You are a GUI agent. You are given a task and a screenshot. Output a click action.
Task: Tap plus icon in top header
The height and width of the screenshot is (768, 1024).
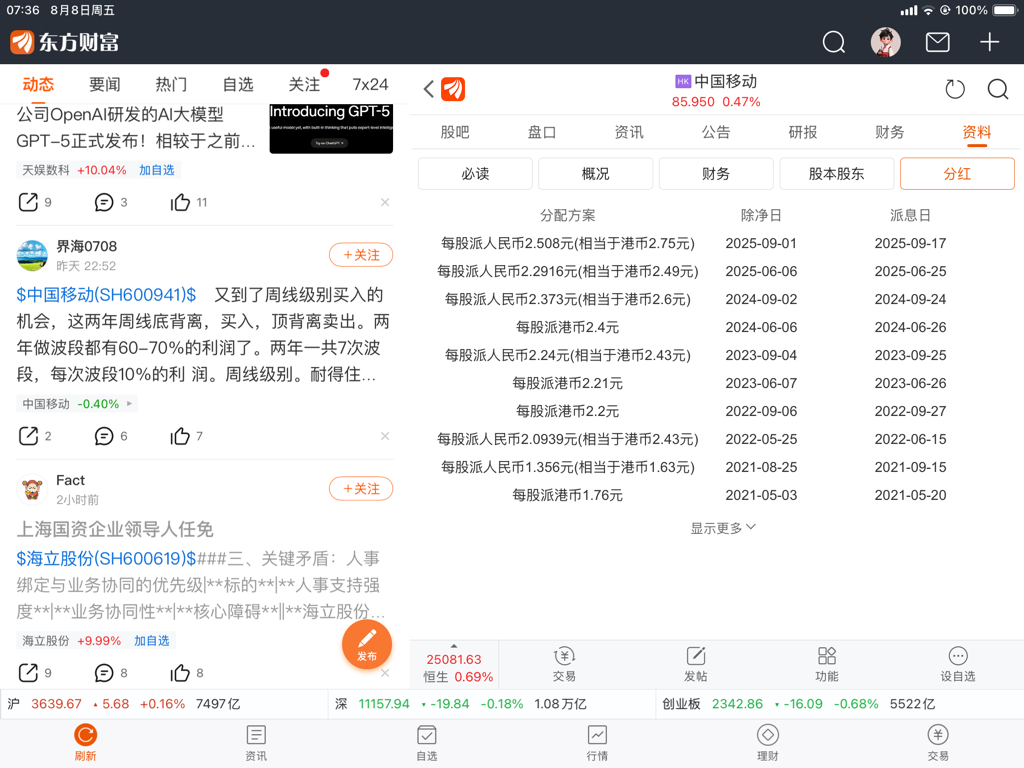[x=989, y=42]
